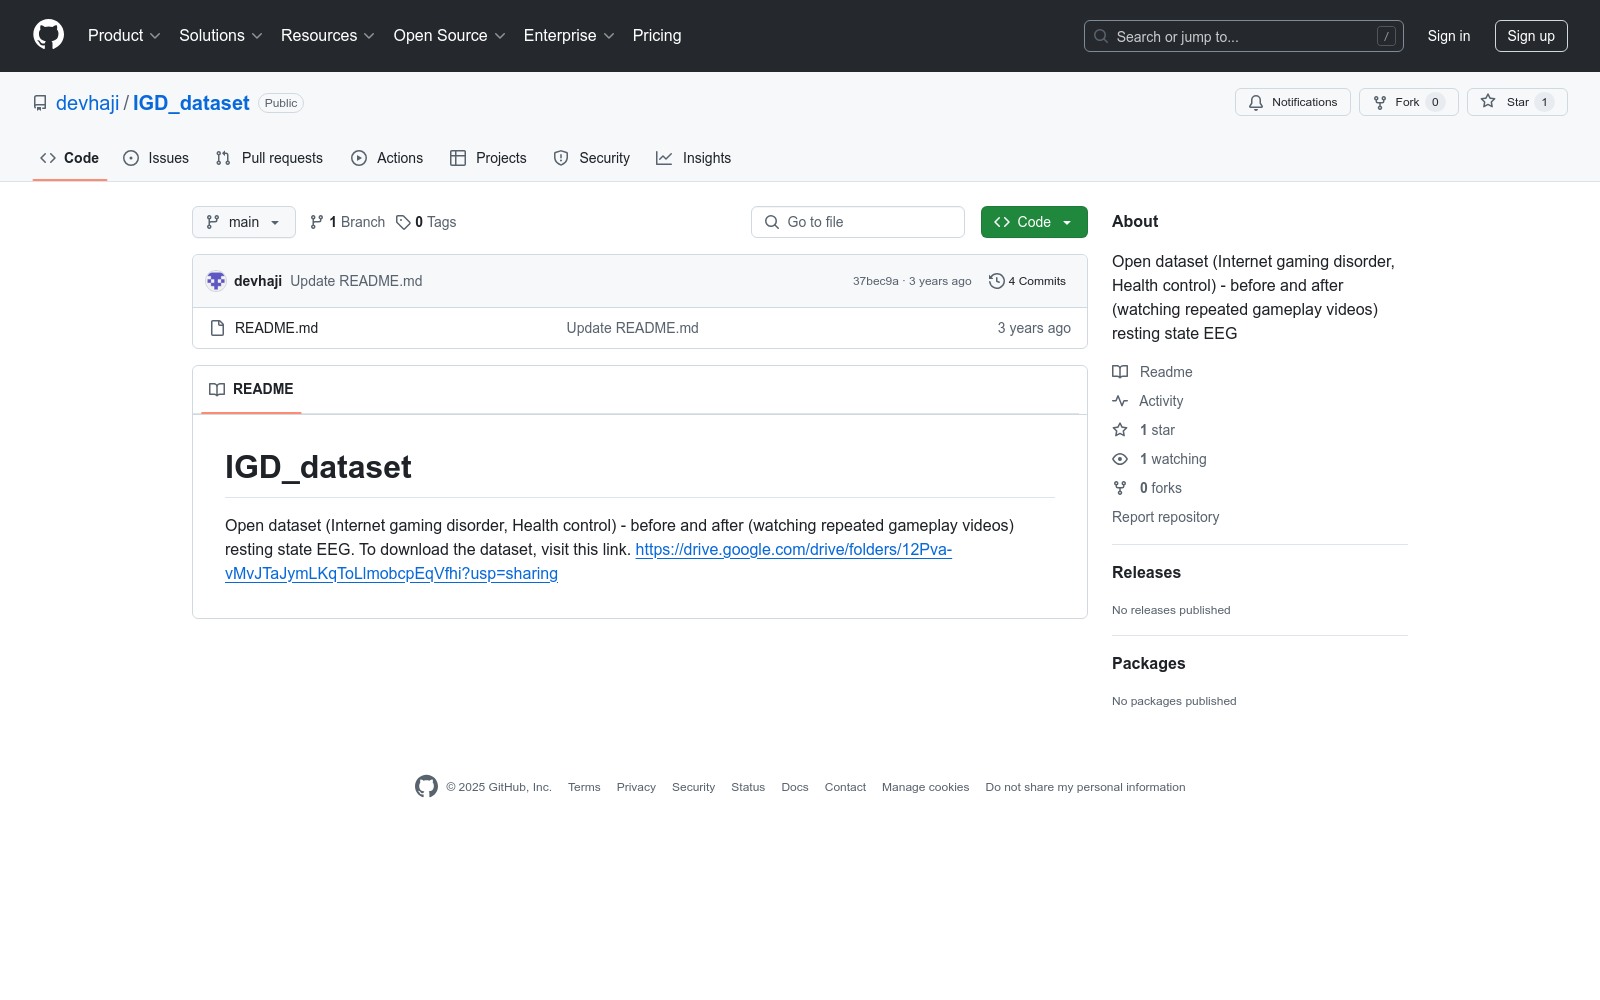Click the Contact footer link
Viewport: 1600px width, 1000px height.
point(845,787)
